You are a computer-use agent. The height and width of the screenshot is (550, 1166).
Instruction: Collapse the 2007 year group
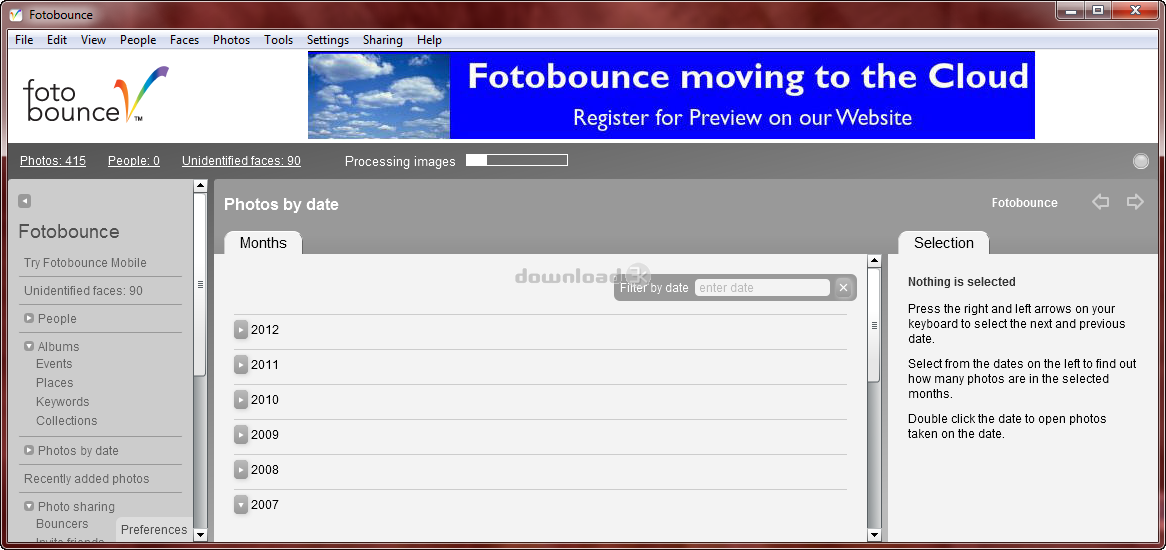click(x=241, y=504)
